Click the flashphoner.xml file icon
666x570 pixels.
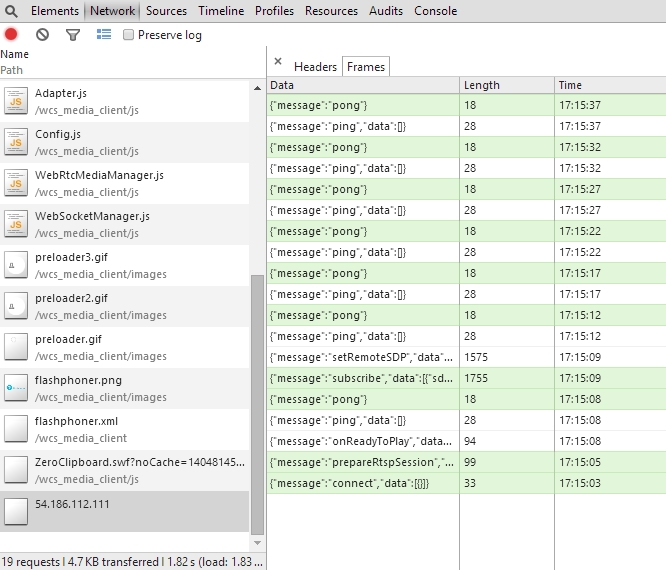point(16,429)
